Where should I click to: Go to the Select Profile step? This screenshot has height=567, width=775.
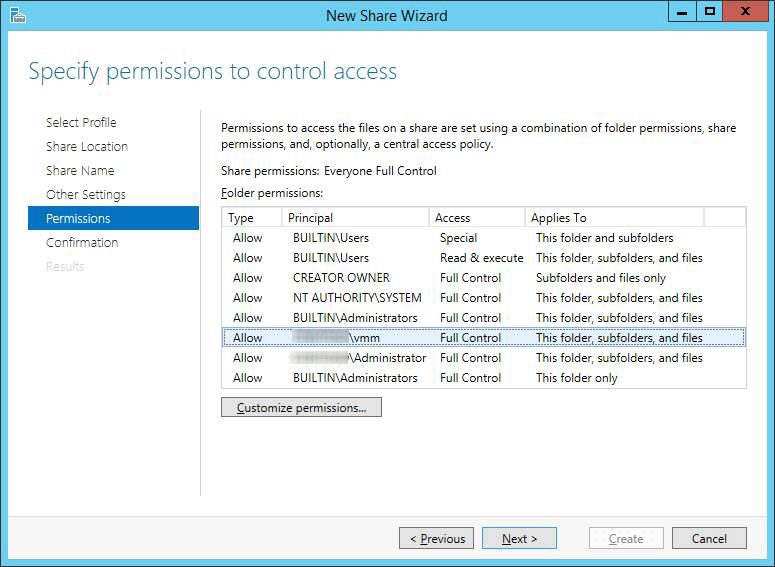[x=81, y=122]
